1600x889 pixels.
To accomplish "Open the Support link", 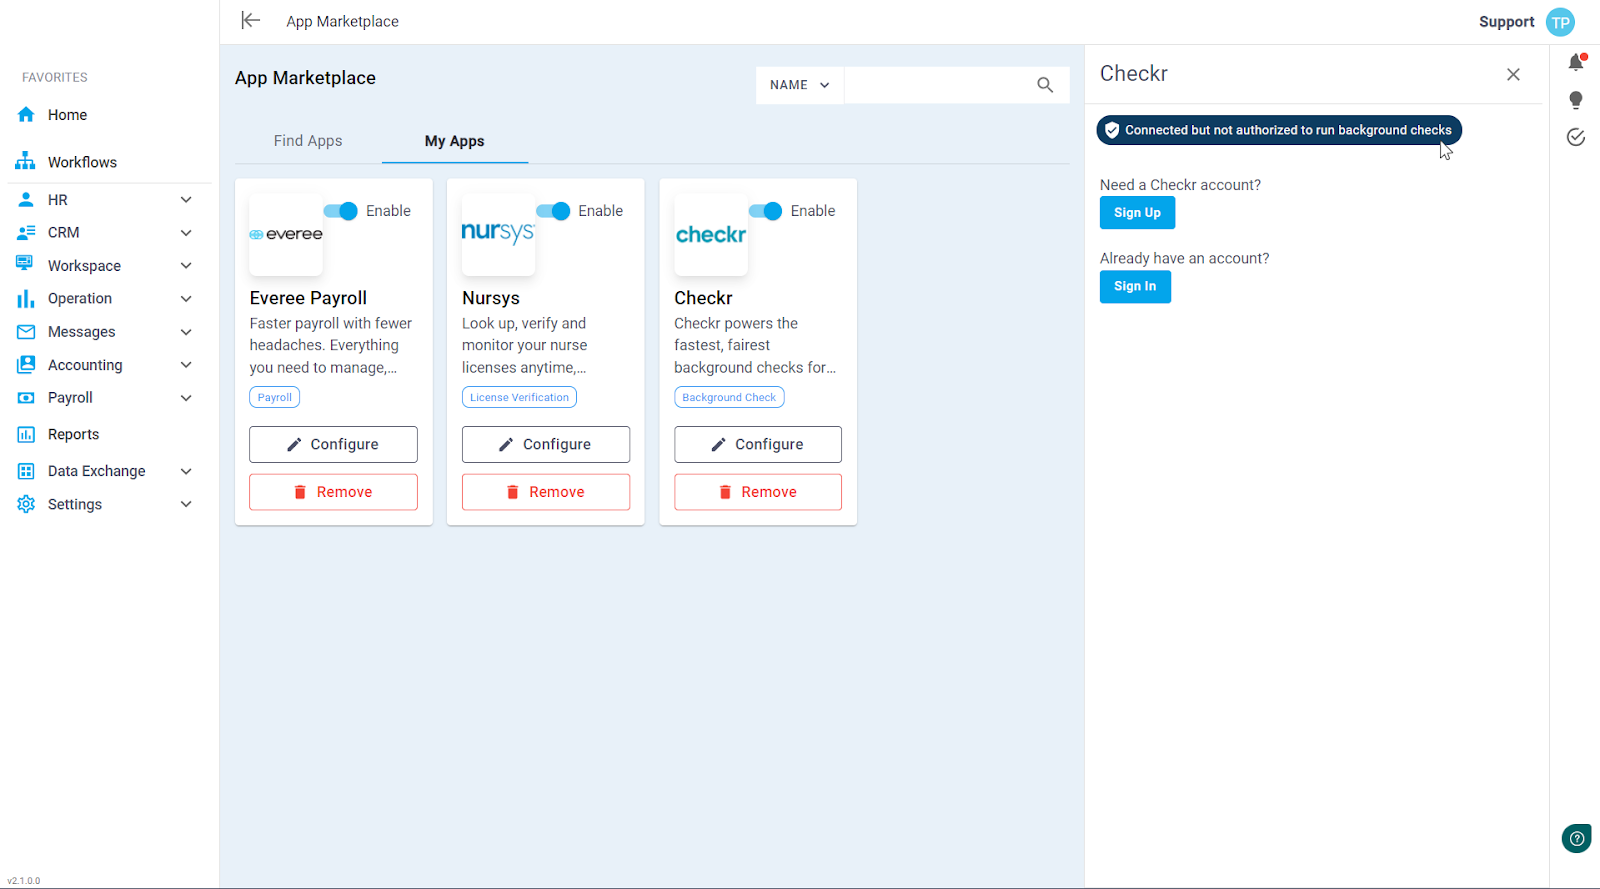I will [1506, 22].
